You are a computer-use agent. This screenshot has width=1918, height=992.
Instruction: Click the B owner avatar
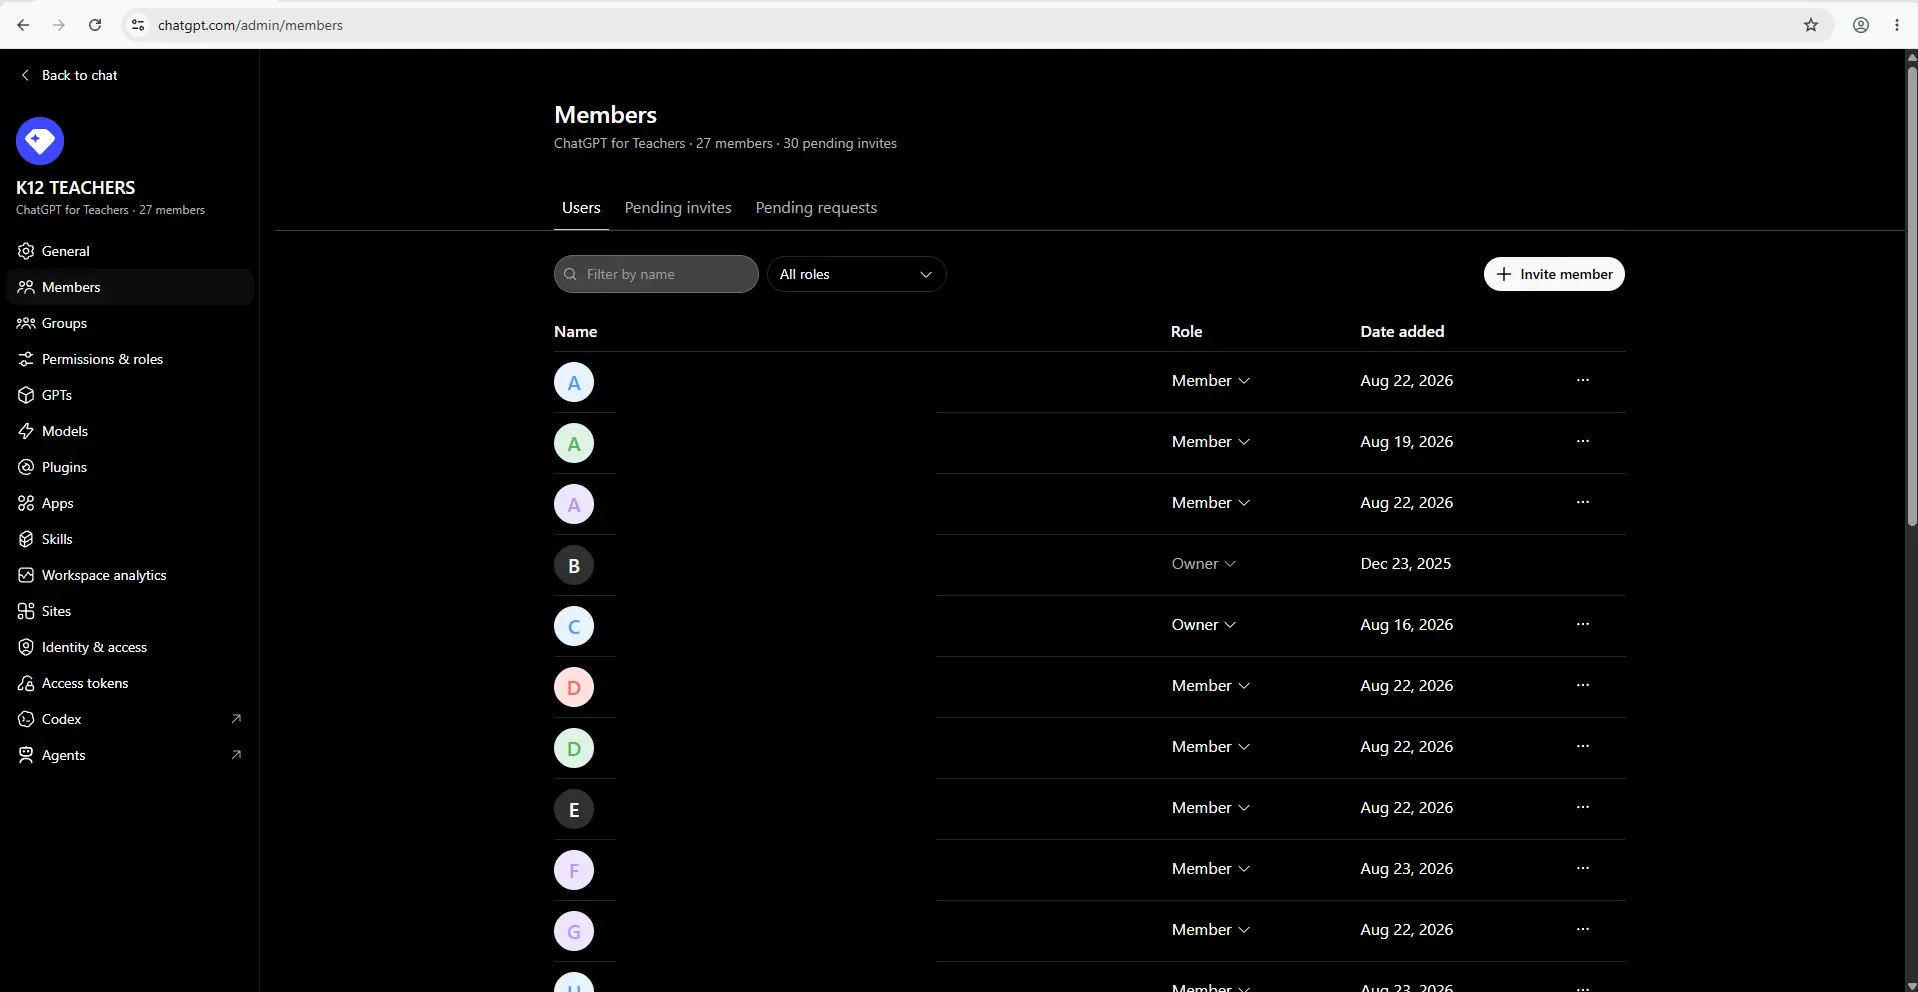tap(574, 565)
